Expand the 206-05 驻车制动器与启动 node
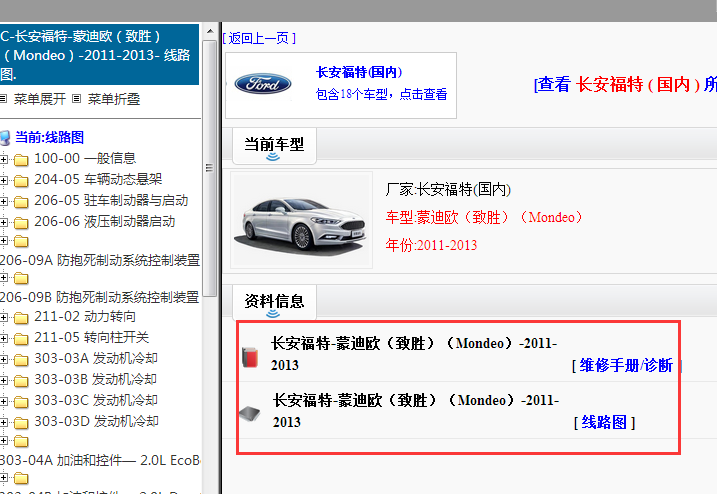Image resolution: width=717 pixels, height=494 pixels. tap(4, 201)
